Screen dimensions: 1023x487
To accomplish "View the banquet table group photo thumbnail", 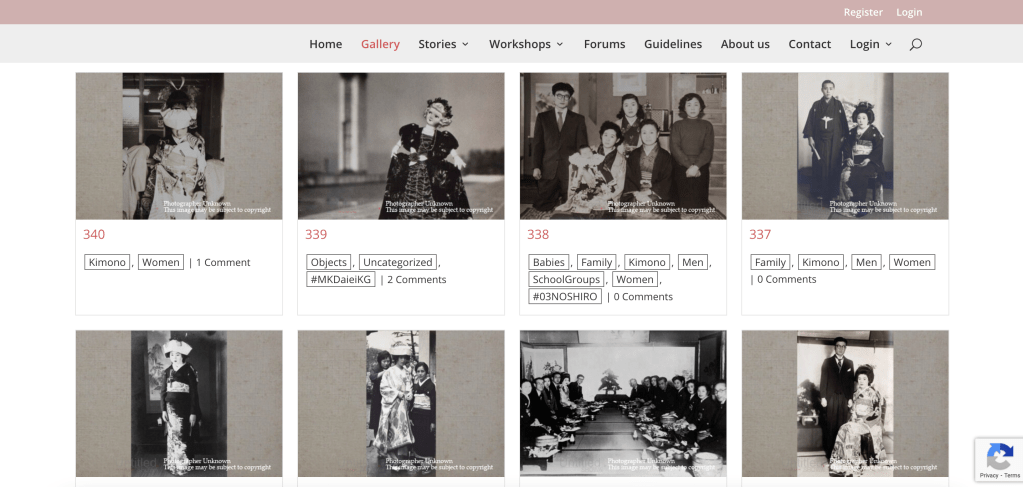I will tap(622, 403).
